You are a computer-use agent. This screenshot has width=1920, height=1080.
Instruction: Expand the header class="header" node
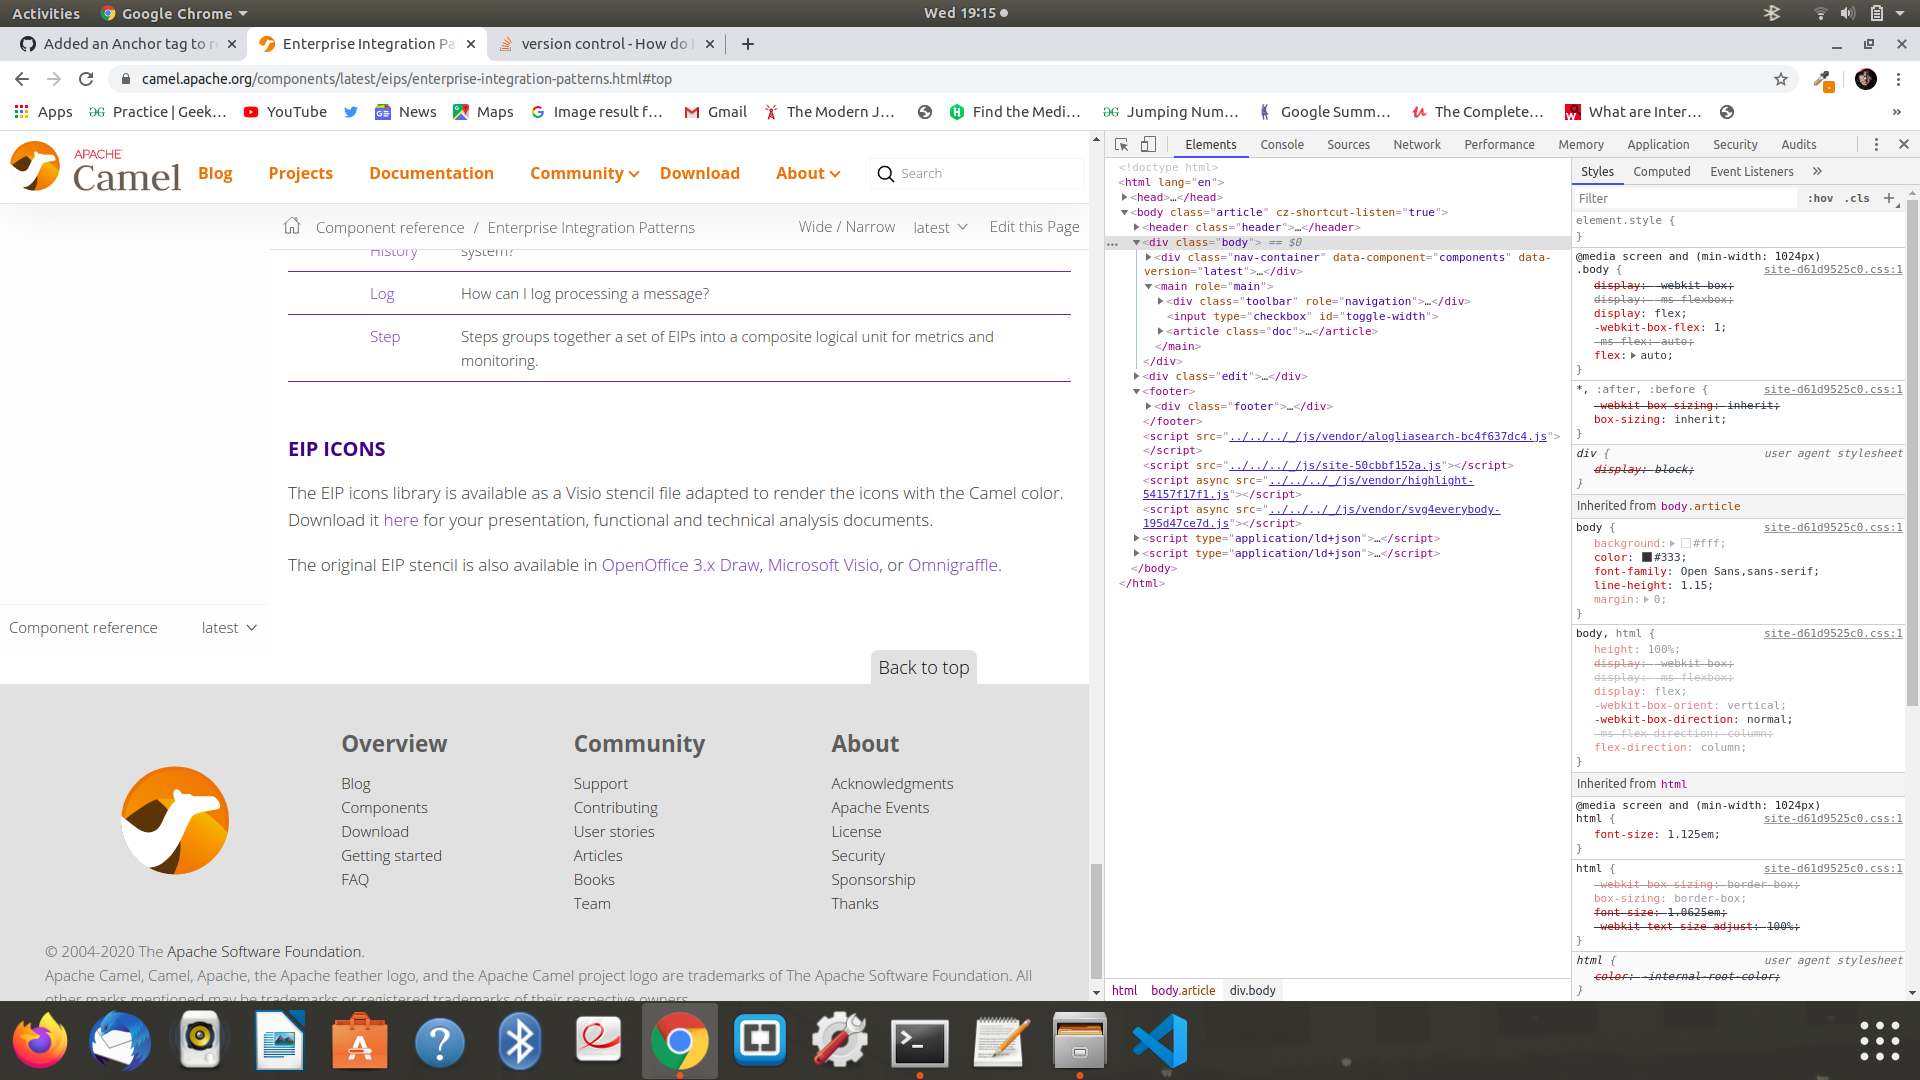point(1137,227)
